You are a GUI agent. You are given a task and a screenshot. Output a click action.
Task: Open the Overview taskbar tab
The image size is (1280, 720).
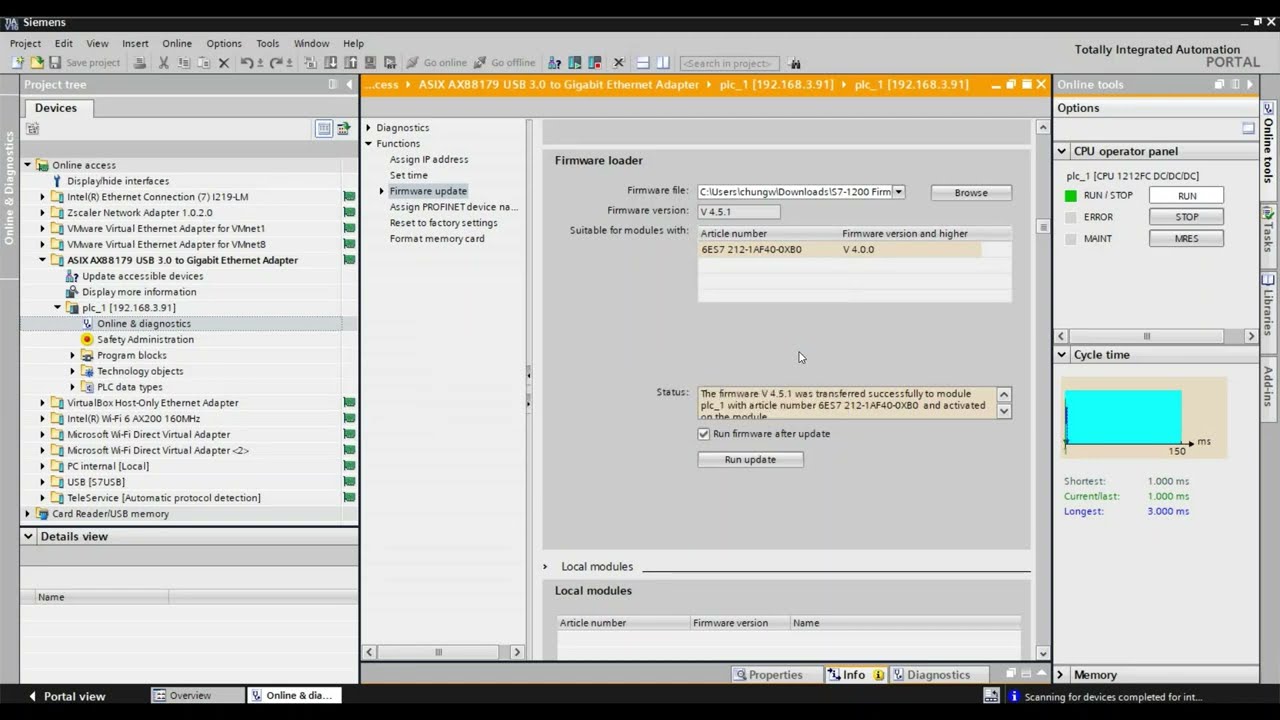point(197,696)
